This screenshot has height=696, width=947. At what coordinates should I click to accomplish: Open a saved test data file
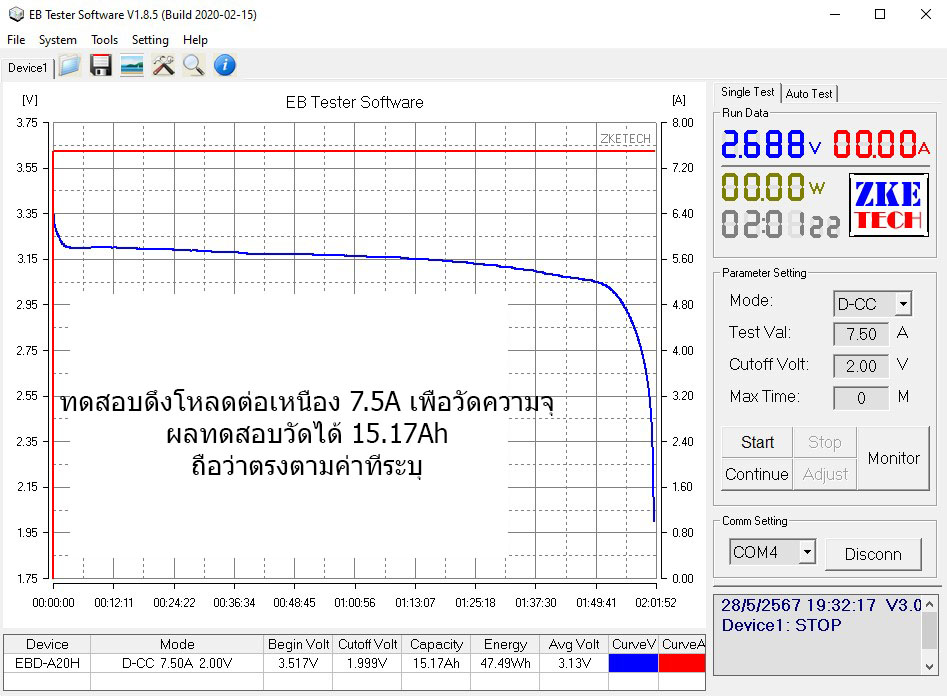tap(68, 65)
